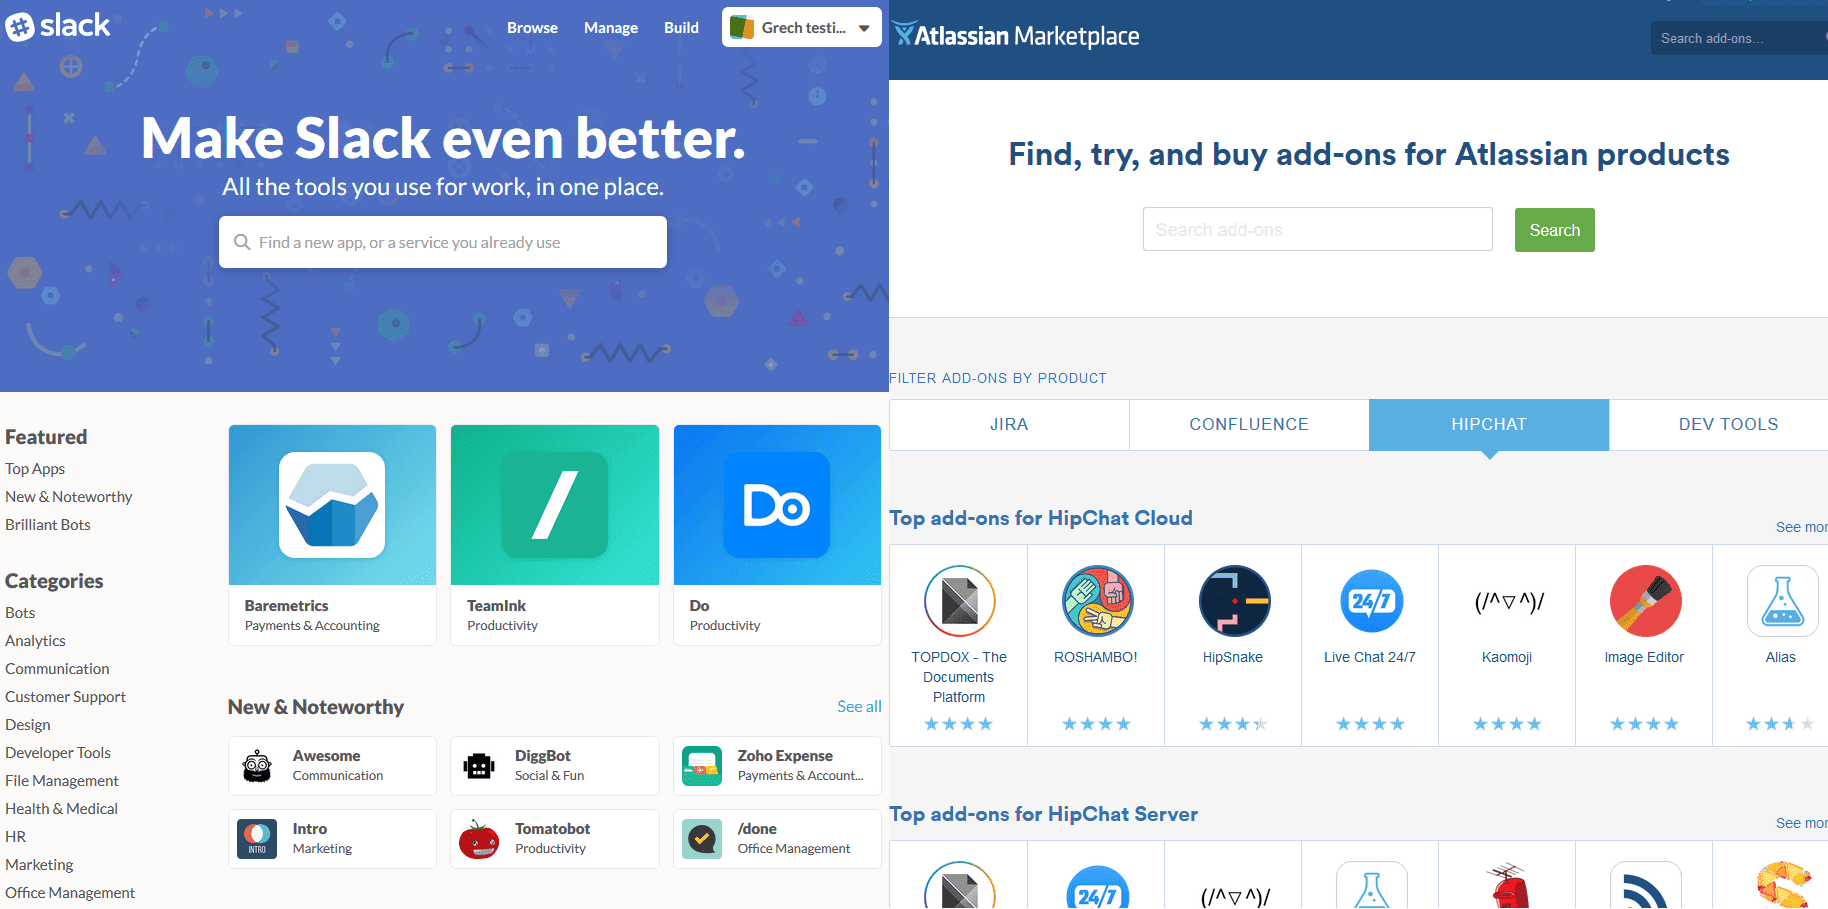Open the HR category

coord(15,836)
